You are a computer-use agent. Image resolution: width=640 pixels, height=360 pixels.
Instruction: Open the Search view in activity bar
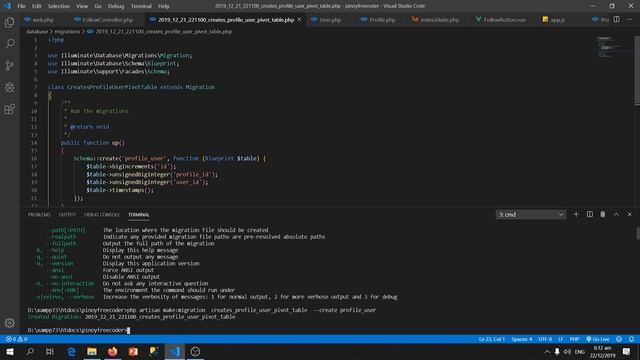click(x=9, y=44)
